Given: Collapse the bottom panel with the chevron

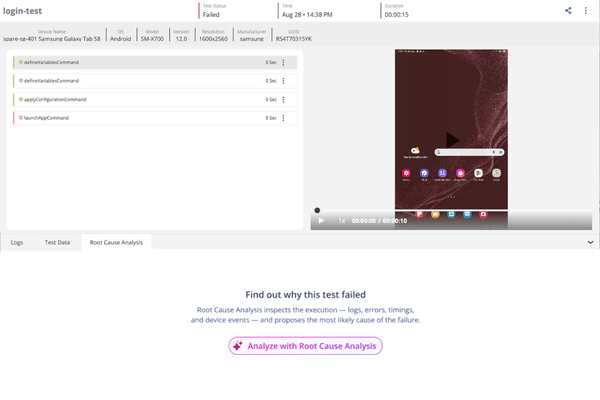Looking at the screenshot, I should pyautogui.click(x=590, y=242).
